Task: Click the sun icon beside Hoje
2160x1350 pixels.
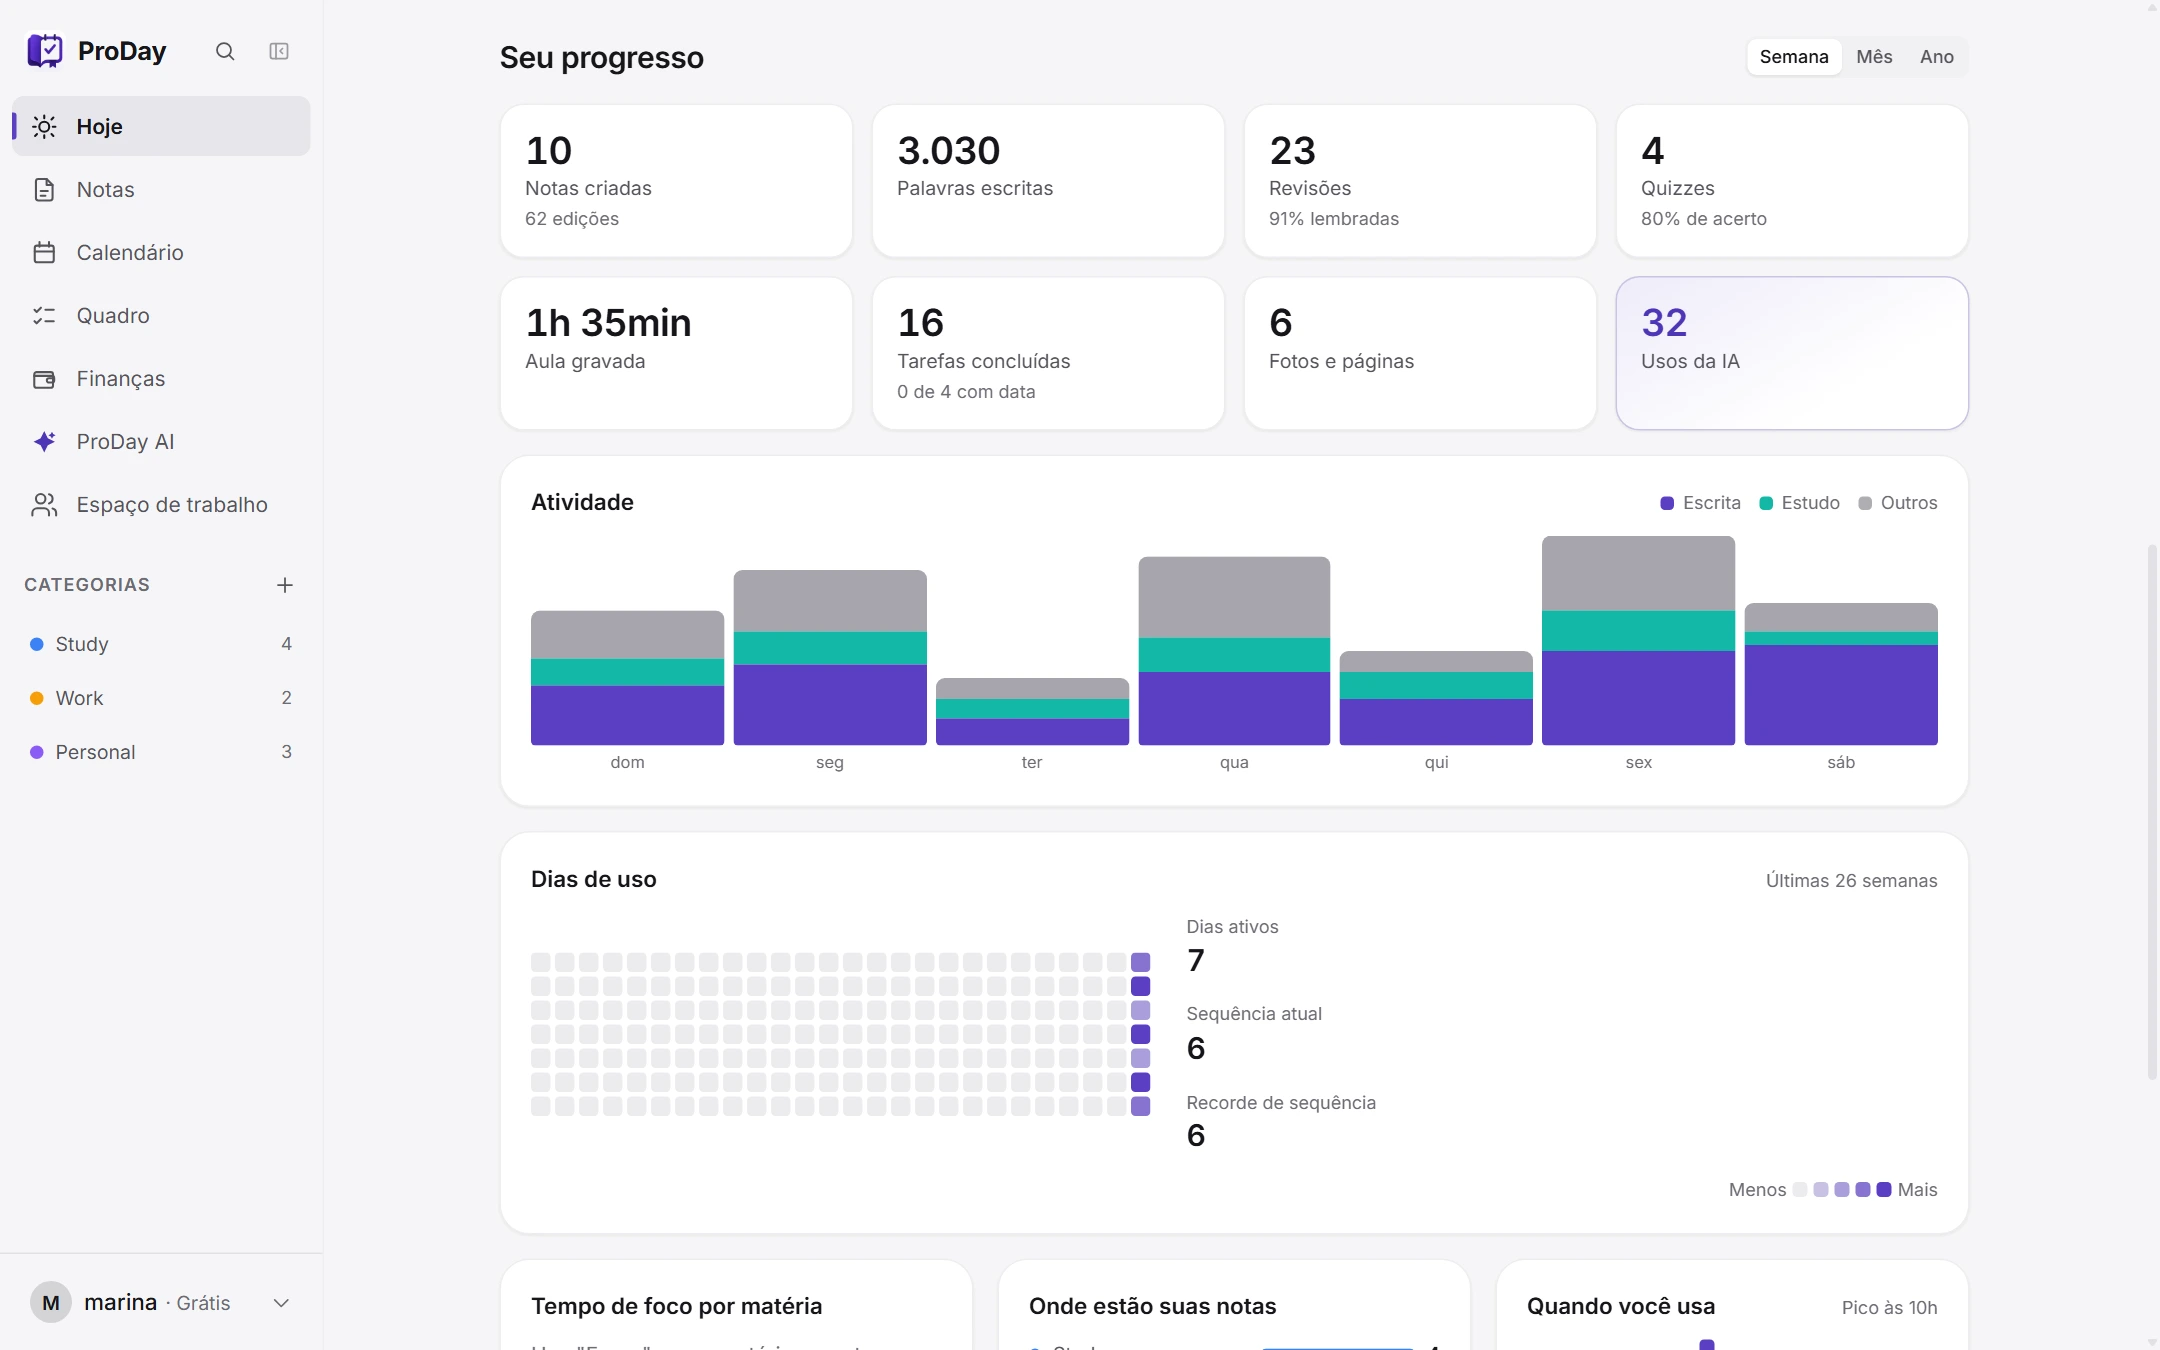Action: coord(44,126)
